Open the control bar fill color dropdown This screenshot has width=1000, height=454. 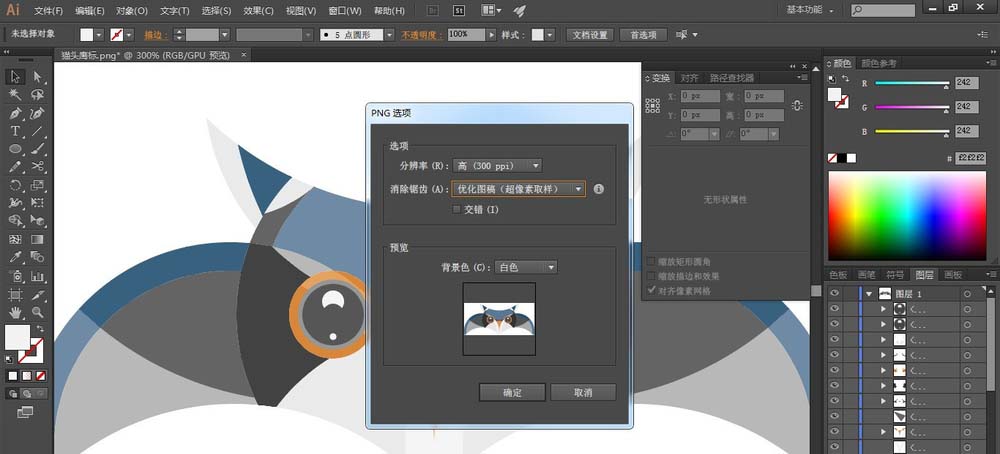pos(99,35)
